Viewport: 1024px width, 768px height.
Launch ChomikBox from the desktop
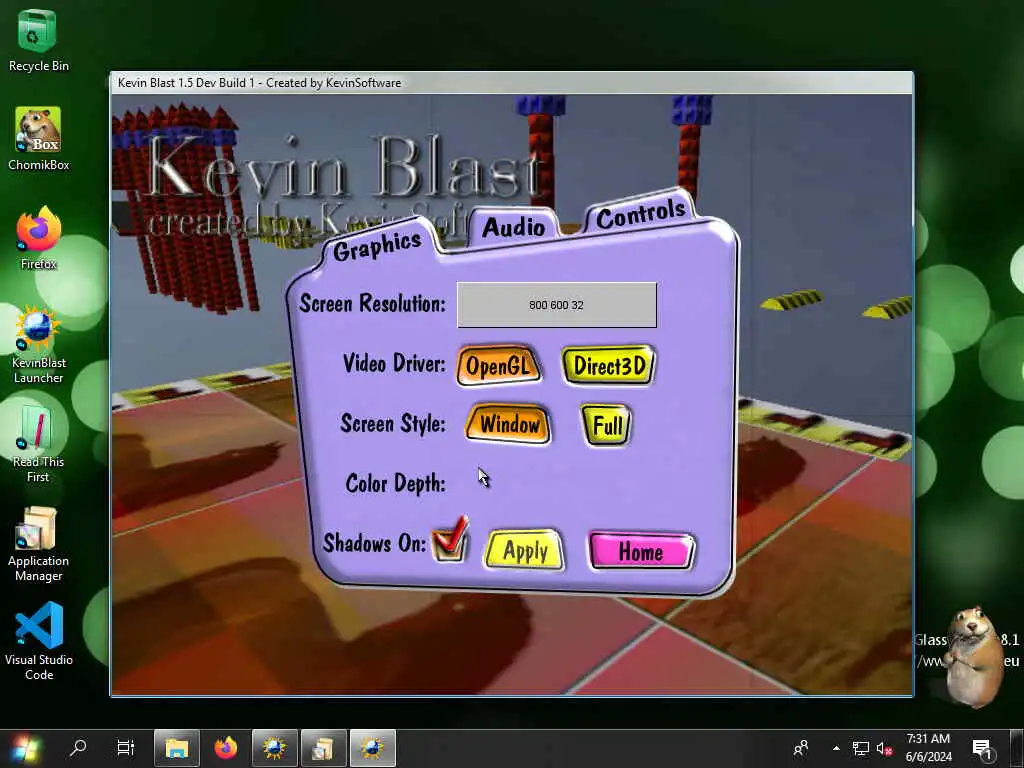click(38, 140)
